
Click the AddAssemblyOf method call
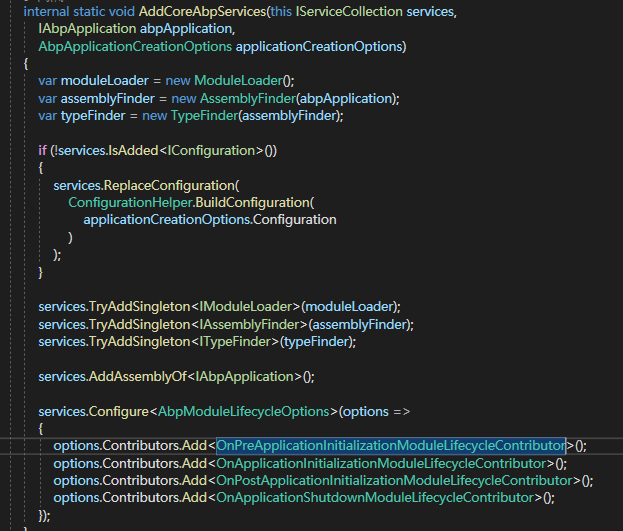(137, 376)
